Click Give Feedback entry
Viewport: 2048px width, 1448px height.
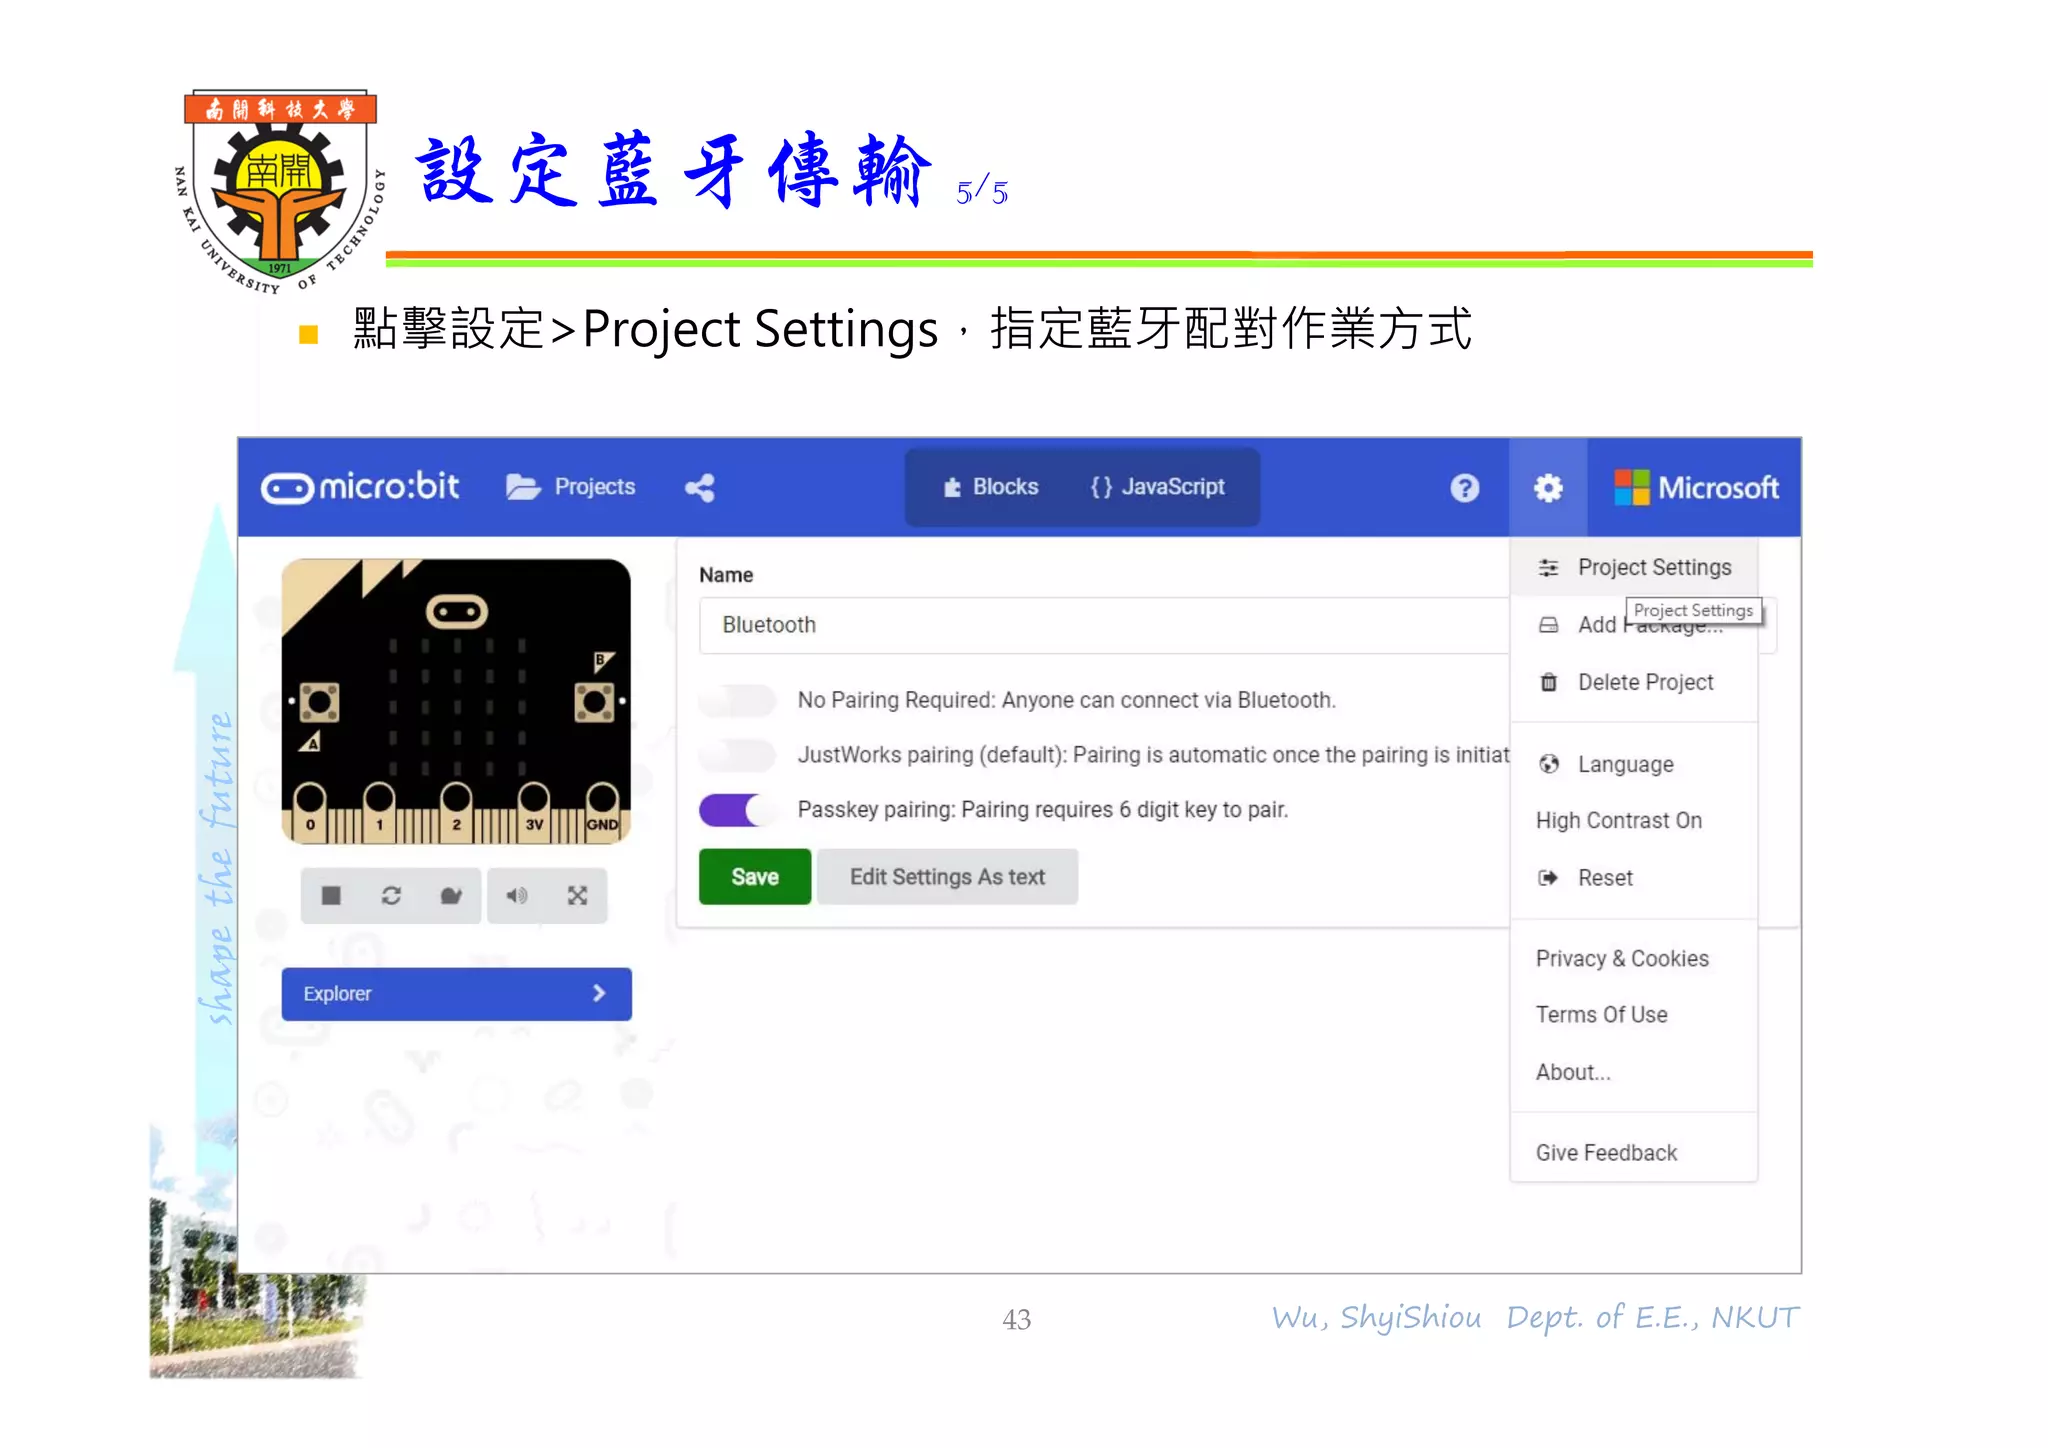(x=1634, y=1153)
